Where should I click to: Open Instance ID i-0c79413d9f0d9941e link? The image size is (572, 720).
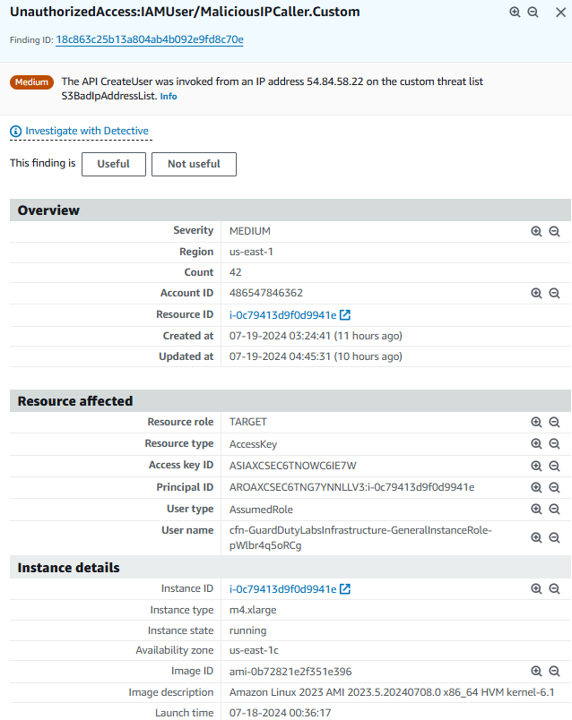click(x=283, y=589)
